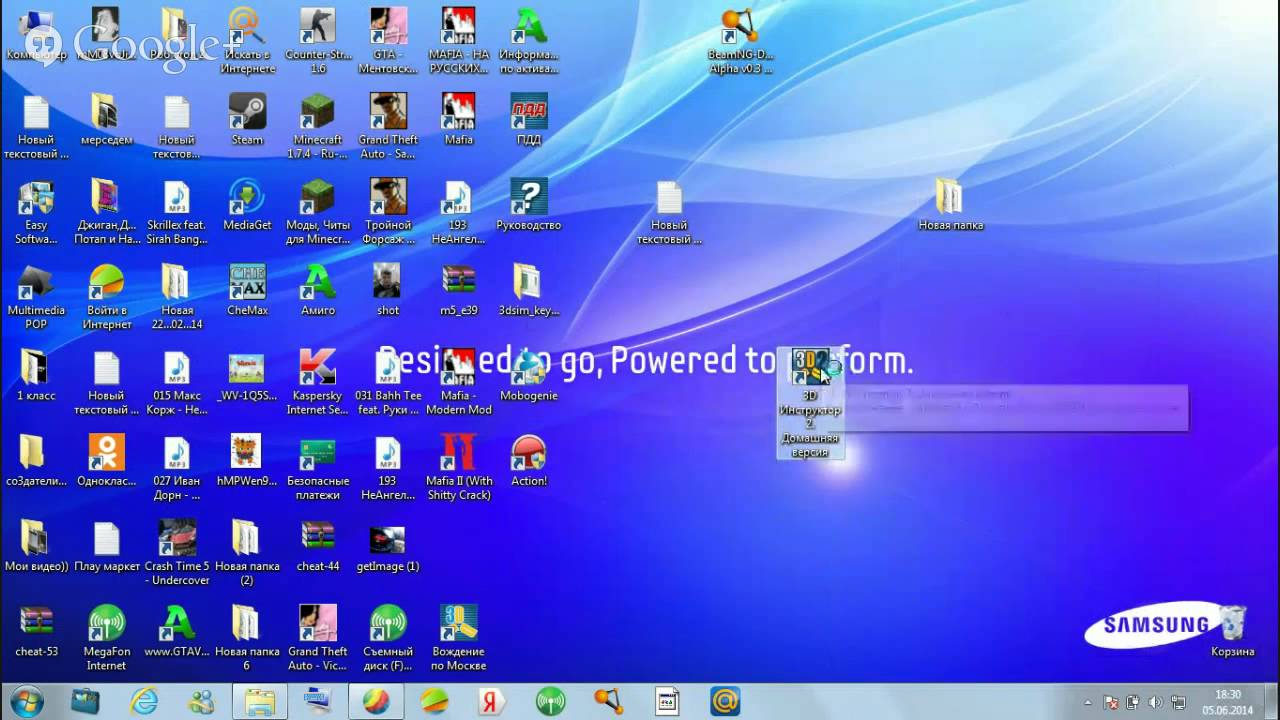Select the cheat-44 archive file
Viewport: 1280px width, 720px height.
(318, 545)
